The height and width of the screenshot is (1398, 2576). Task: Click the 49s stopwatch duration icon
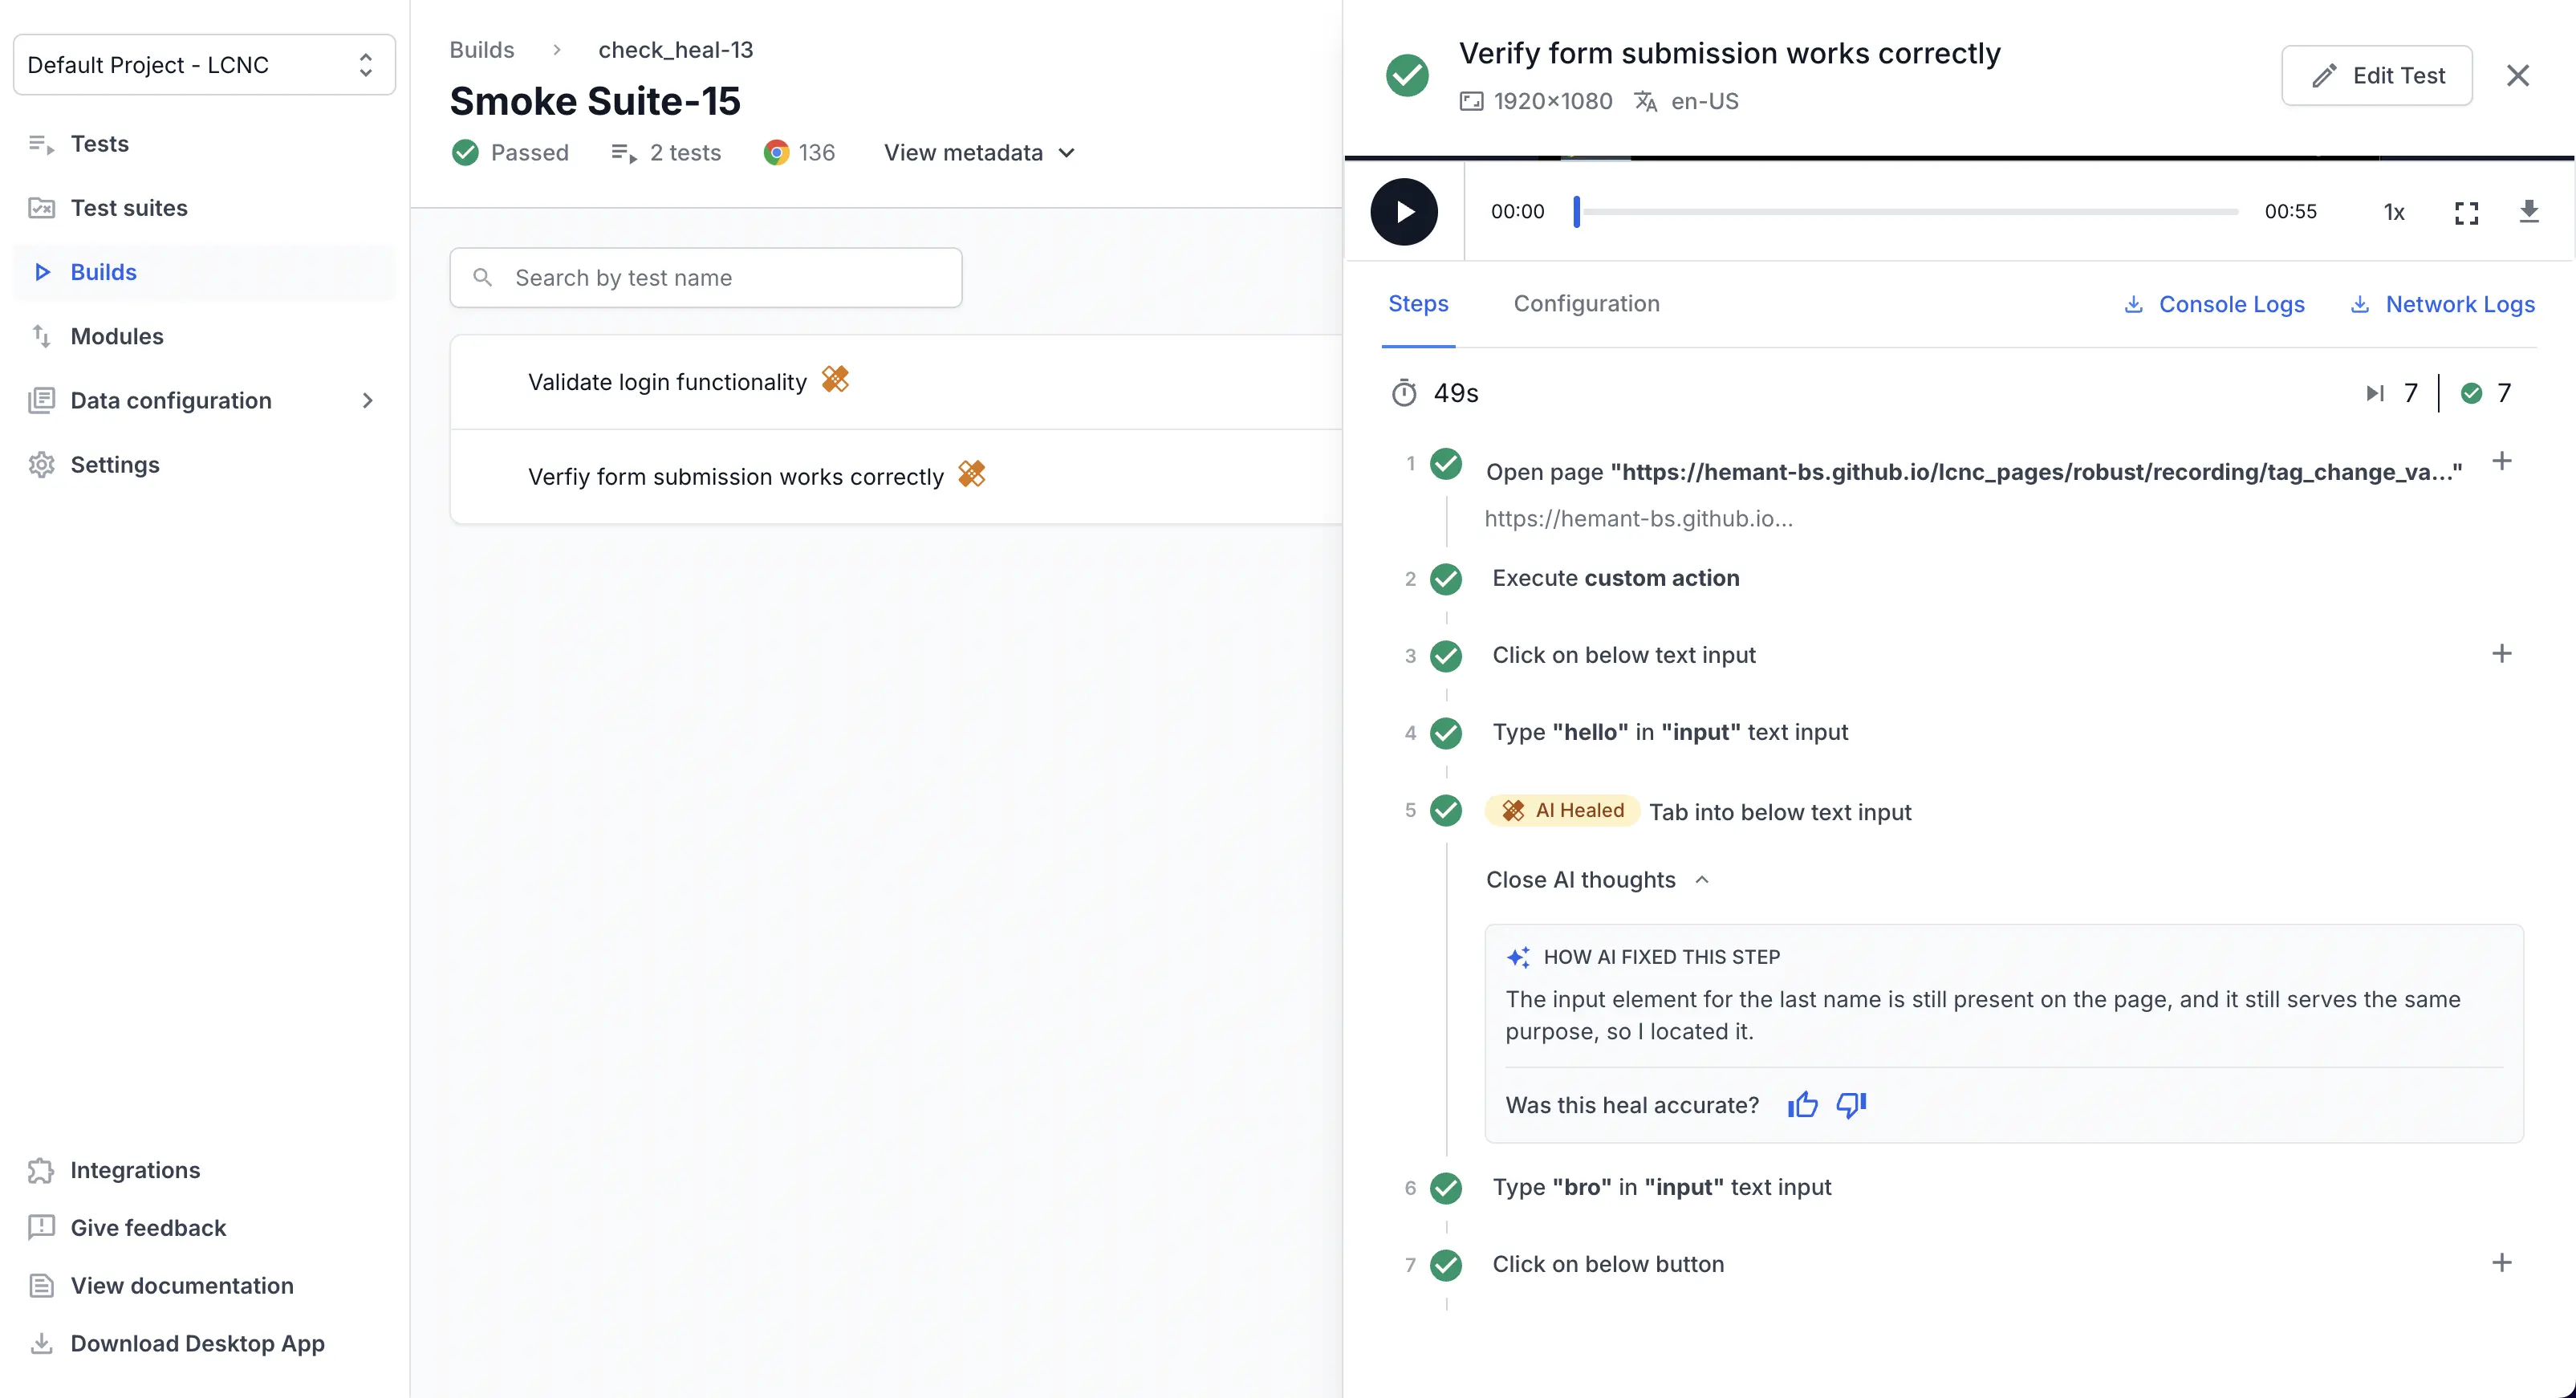[x=1404, y=394]
